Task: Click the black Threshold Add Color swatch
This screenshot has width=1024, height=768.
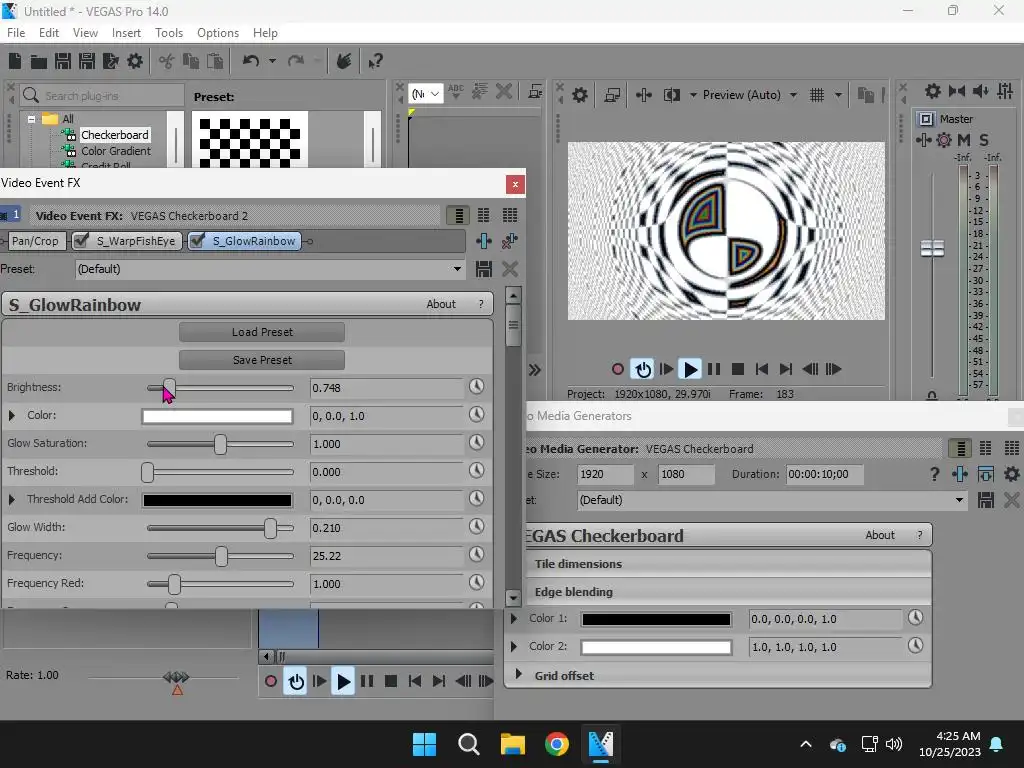Action: click(x=217, y=500)
